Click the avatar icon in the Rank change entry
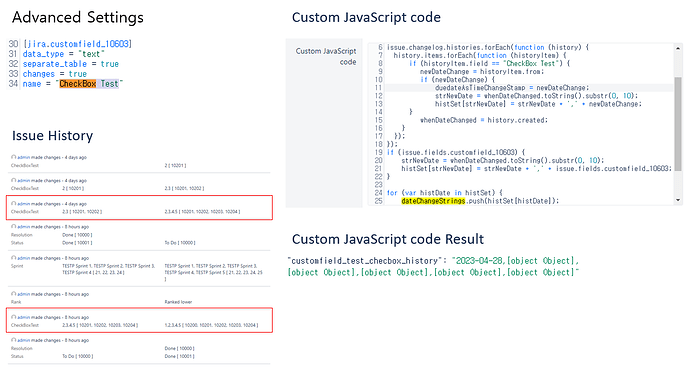The image size is (690, 370). click(14, 293)
